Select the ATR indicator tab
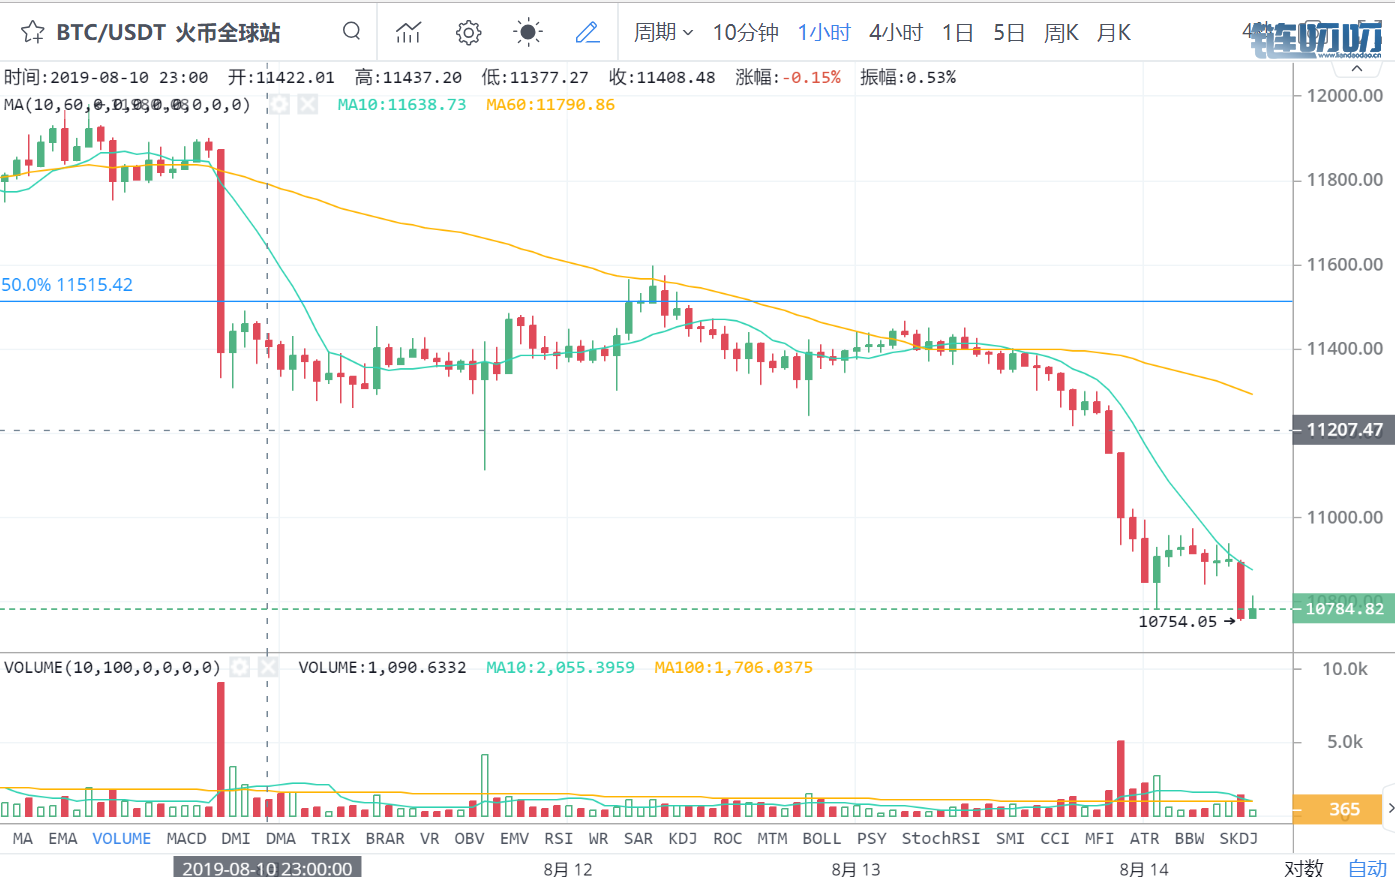Screen dimensions: 1395x877 click(x=1145, y=838)
